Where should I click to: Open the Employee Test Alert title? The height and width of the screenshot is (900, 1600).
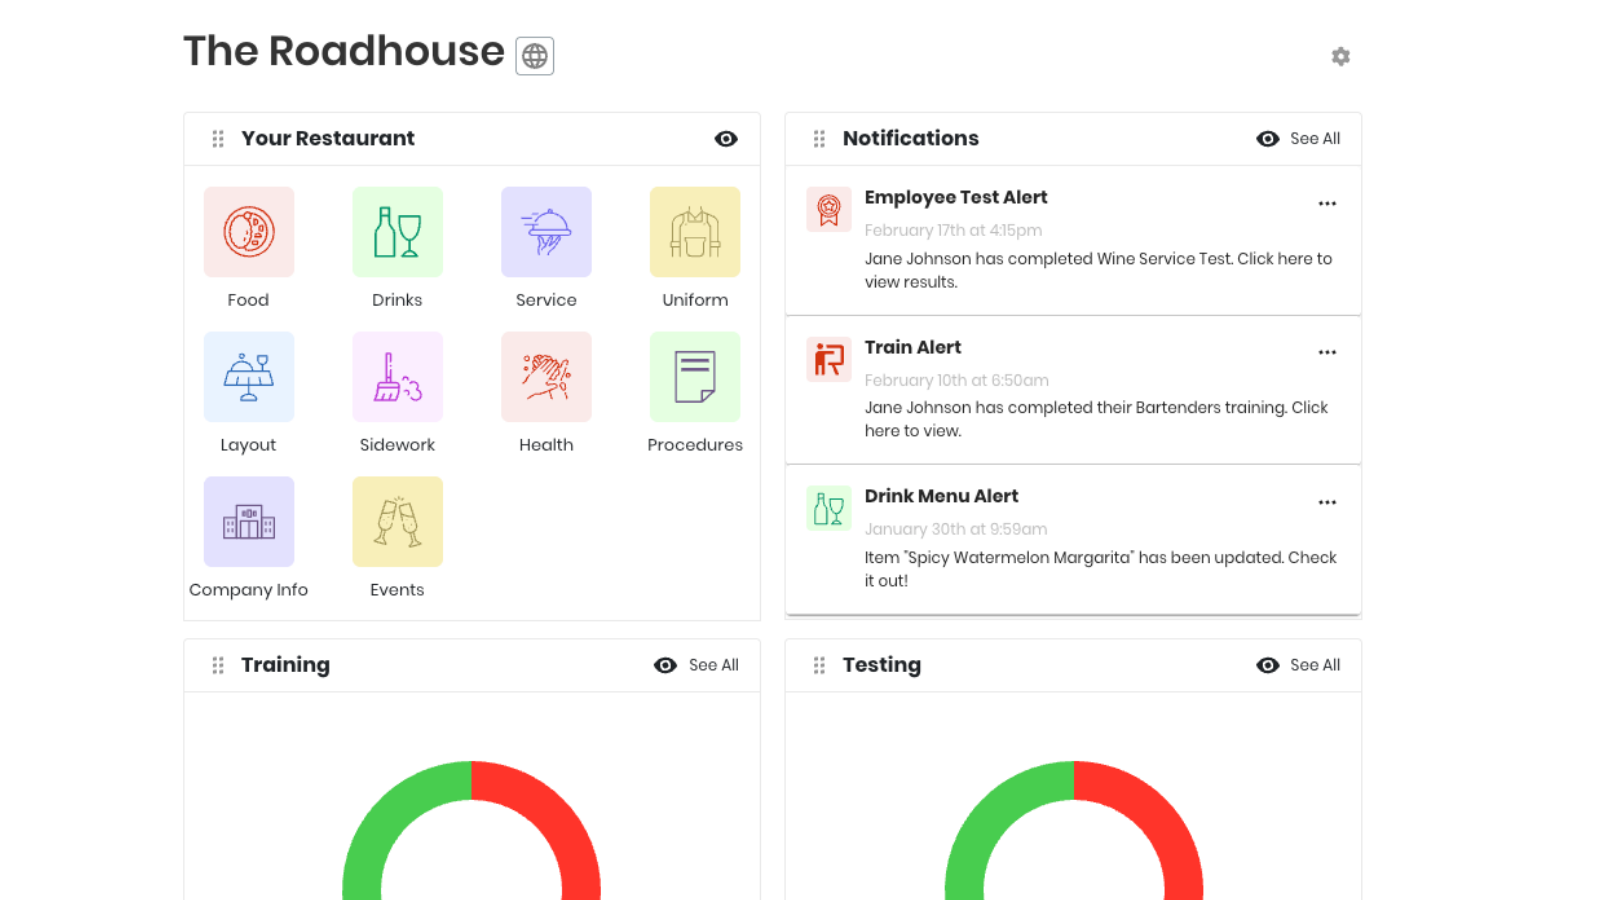pos(956,197)
